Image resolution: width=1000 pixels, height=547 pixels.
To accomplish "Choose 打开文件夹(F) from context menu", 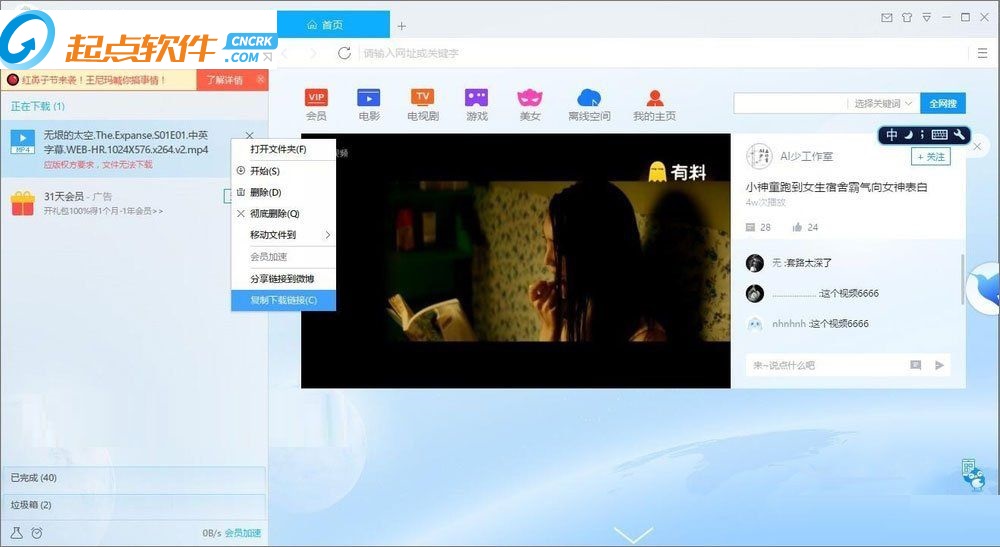I will pyautogui.click(x=283, y=149).
